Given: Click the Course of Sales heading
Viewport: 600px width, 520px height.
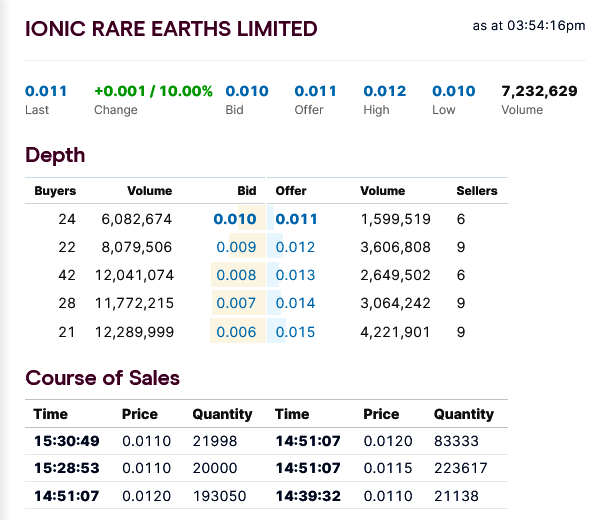Looking at the screenshot, I should pos(103,378).
